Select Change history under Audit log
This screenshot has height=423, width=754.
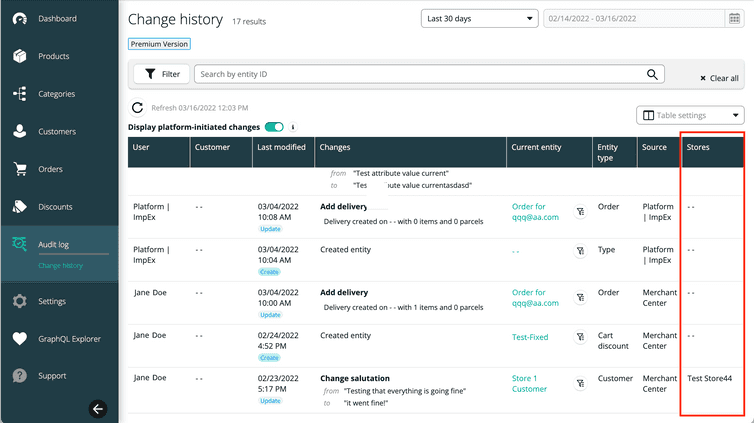(60, 265)
